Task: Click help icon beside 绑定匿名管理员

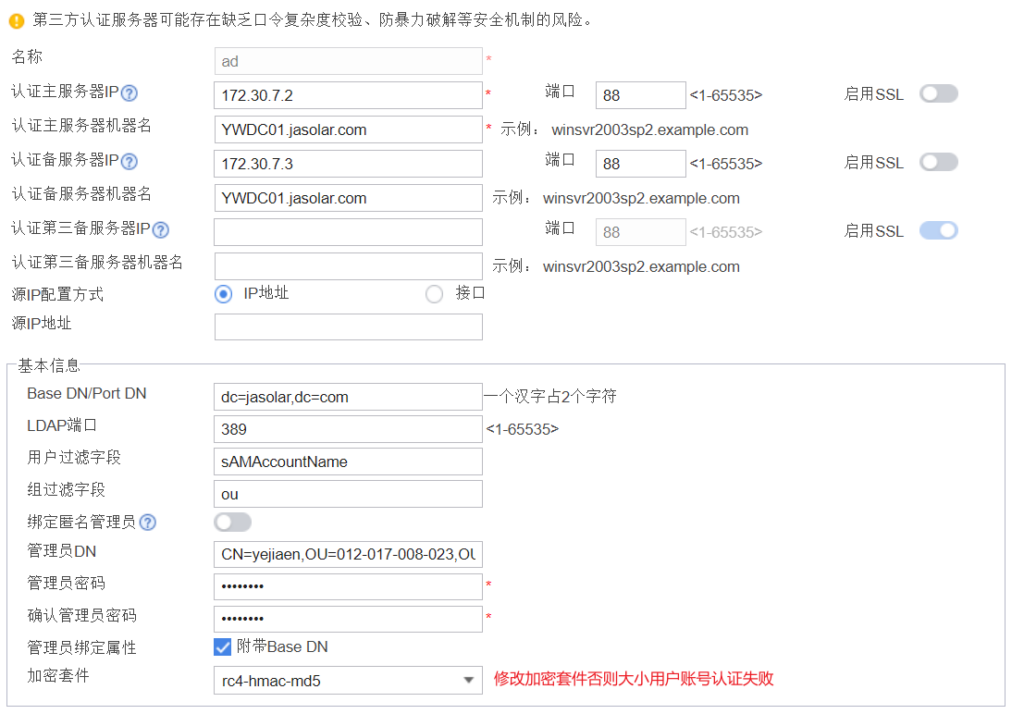Action: coord(148,522)
